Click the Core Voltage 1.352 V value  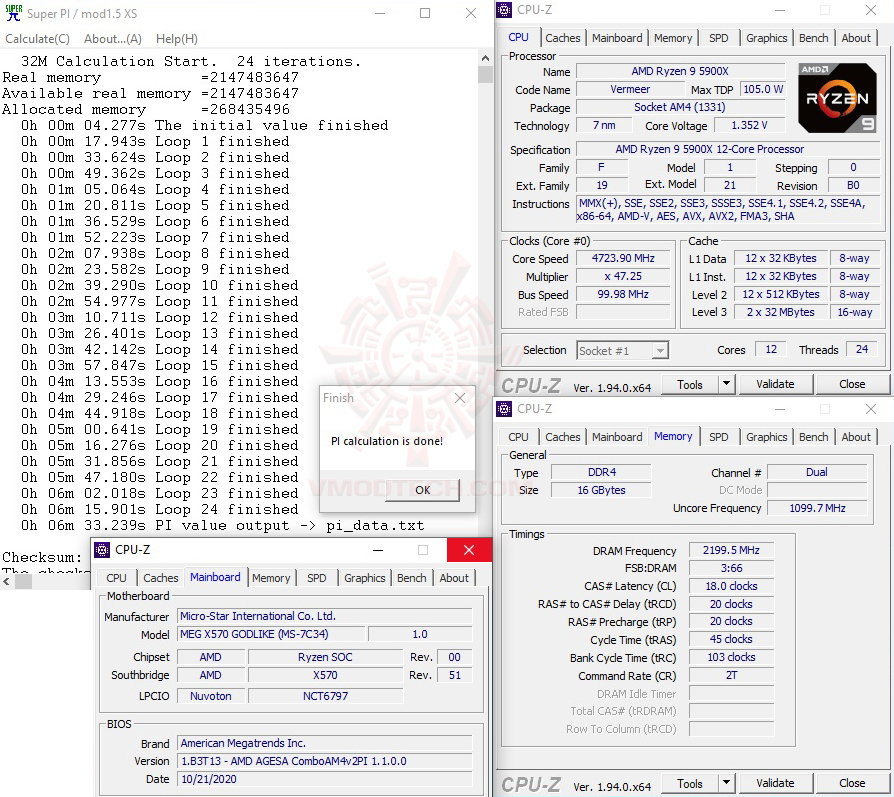pyautogui.click(x=749, y=125)
